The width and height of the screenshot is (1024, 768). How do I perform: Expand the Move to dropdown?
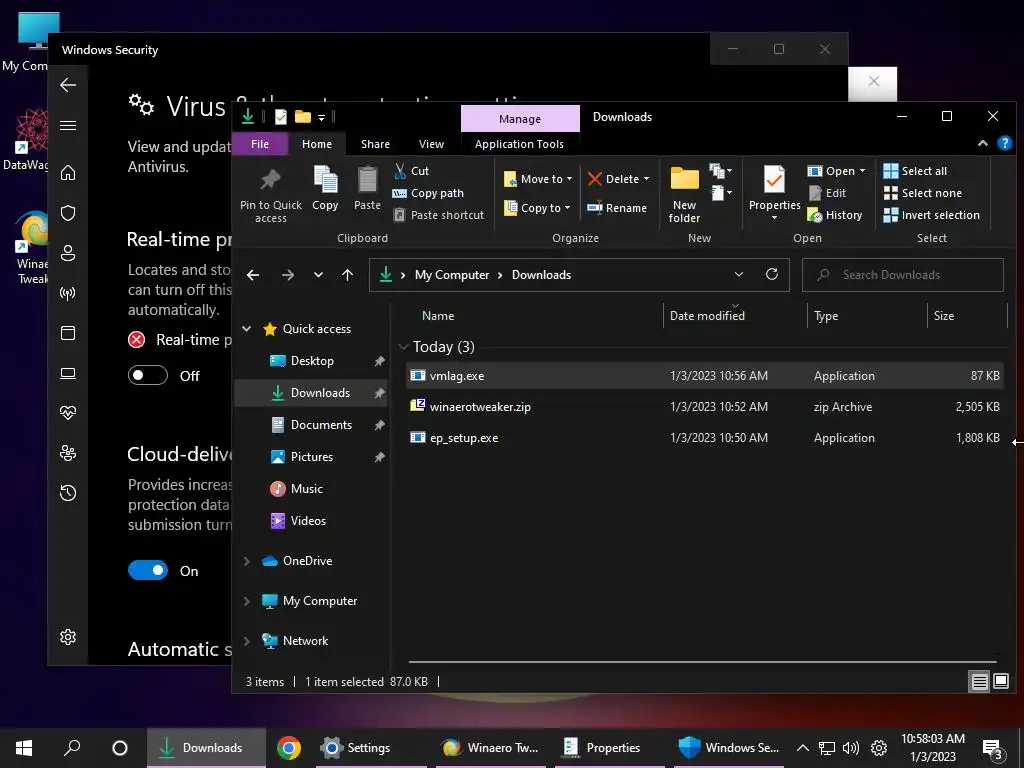pyautogui.click(x=569, y=179)
